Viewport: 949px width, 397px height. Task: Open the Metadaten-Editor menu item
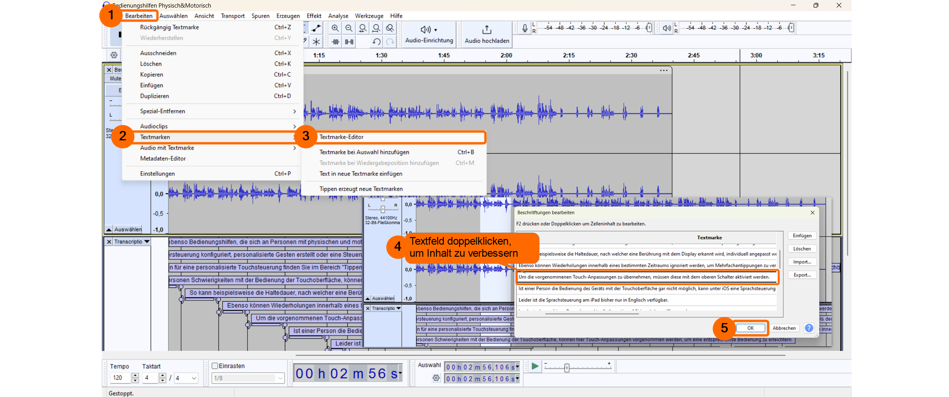pos(212,159)
